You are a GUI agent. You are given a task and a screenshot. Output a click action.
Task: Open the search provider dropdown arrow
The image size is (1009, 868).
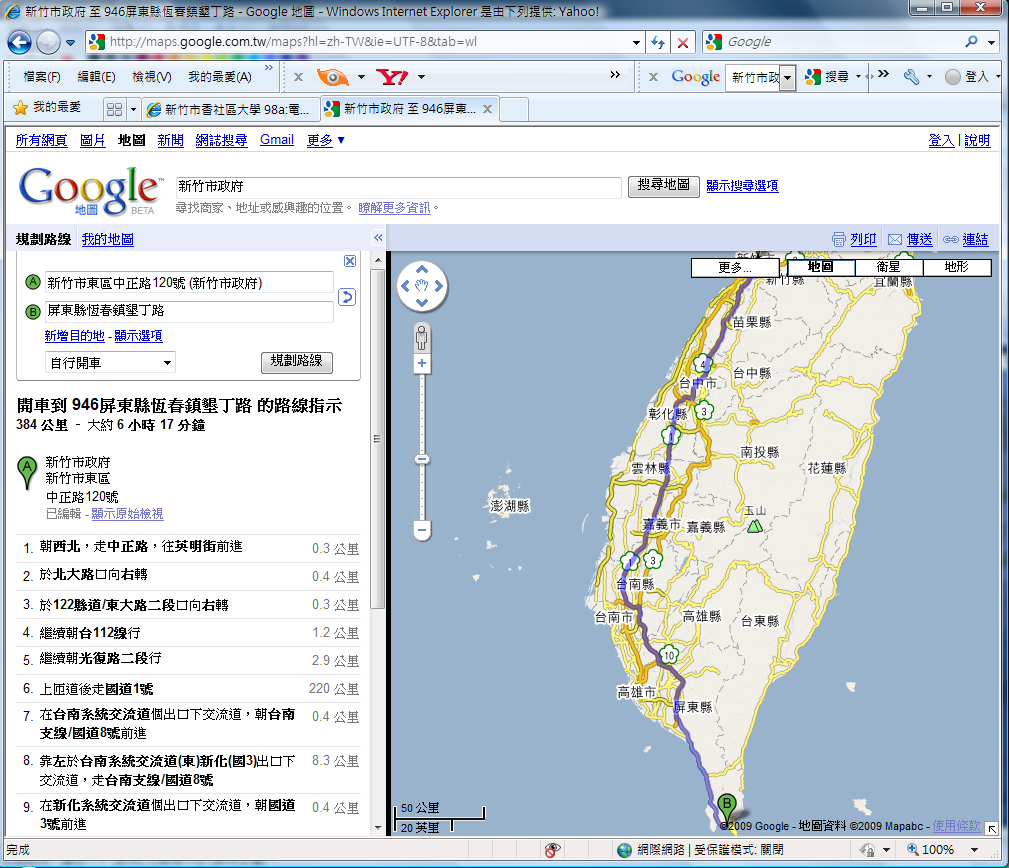[x=992, y=42]
